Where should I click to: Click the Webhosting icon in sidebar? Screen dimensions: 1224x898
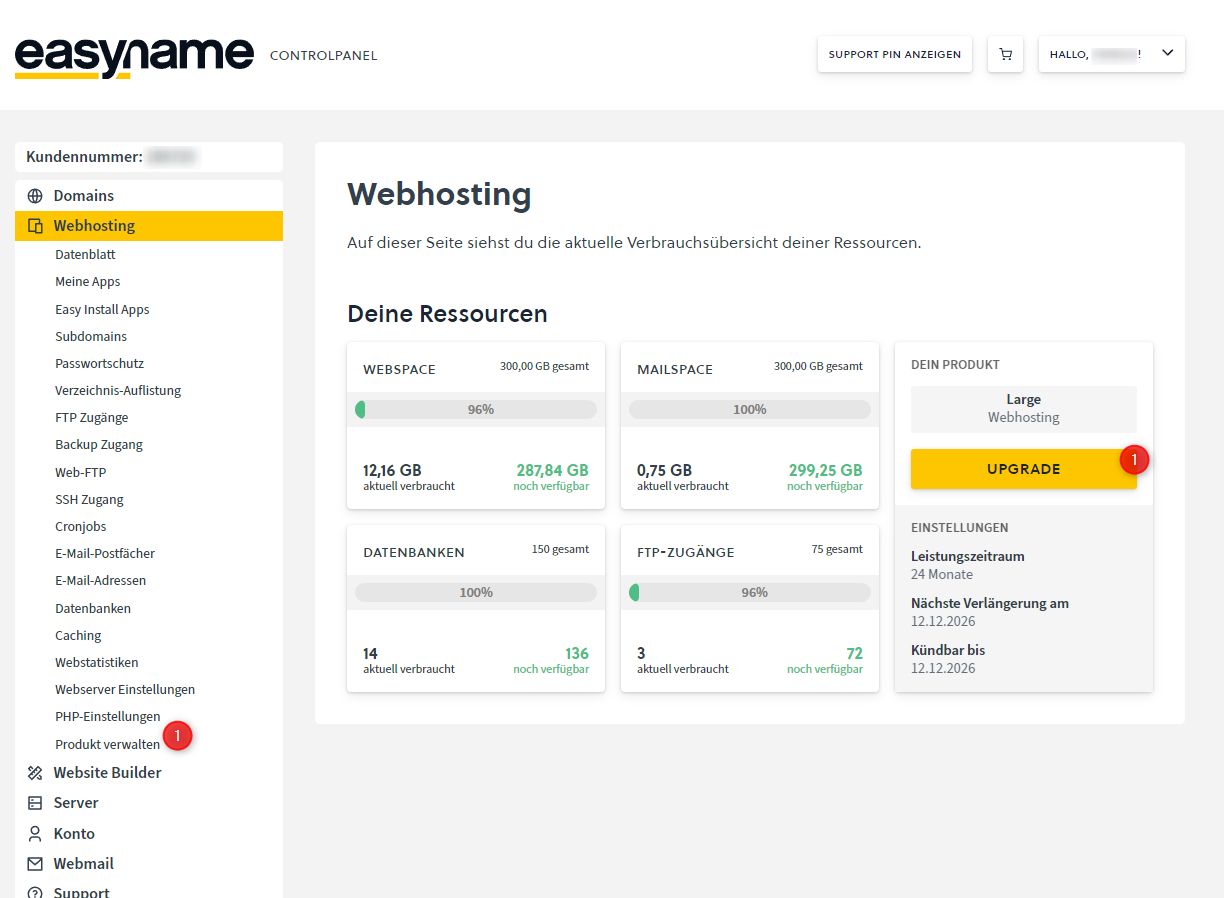point(35,226)
